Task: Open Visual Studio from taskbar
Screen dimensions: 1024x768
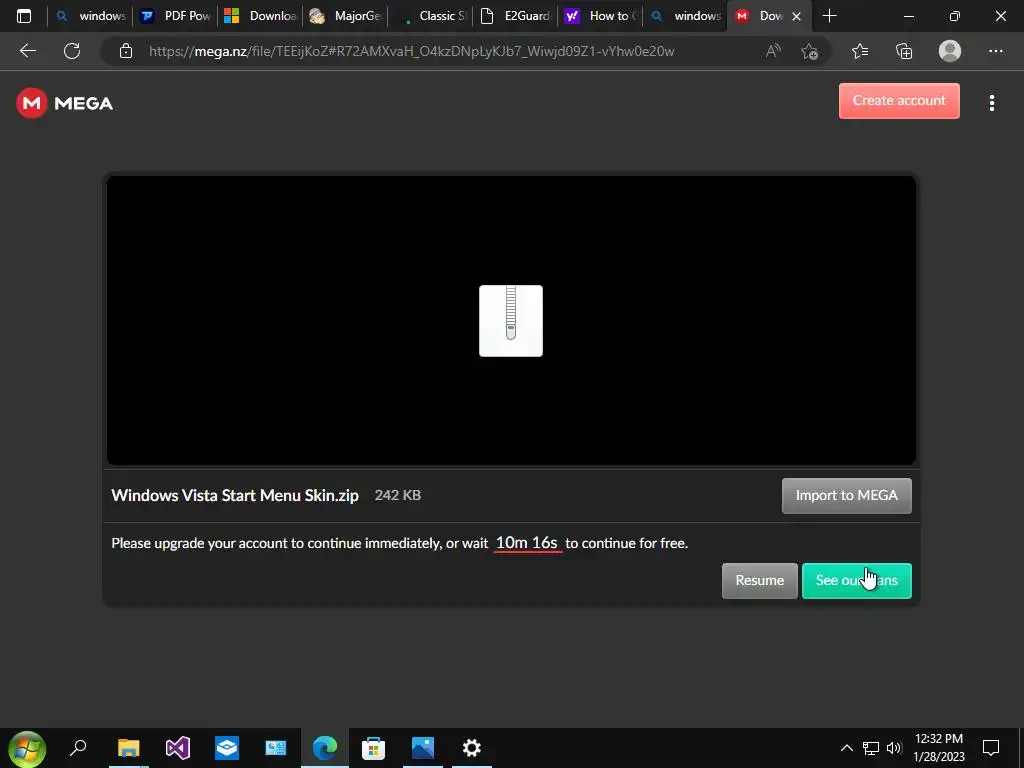Action: point(178,748)
